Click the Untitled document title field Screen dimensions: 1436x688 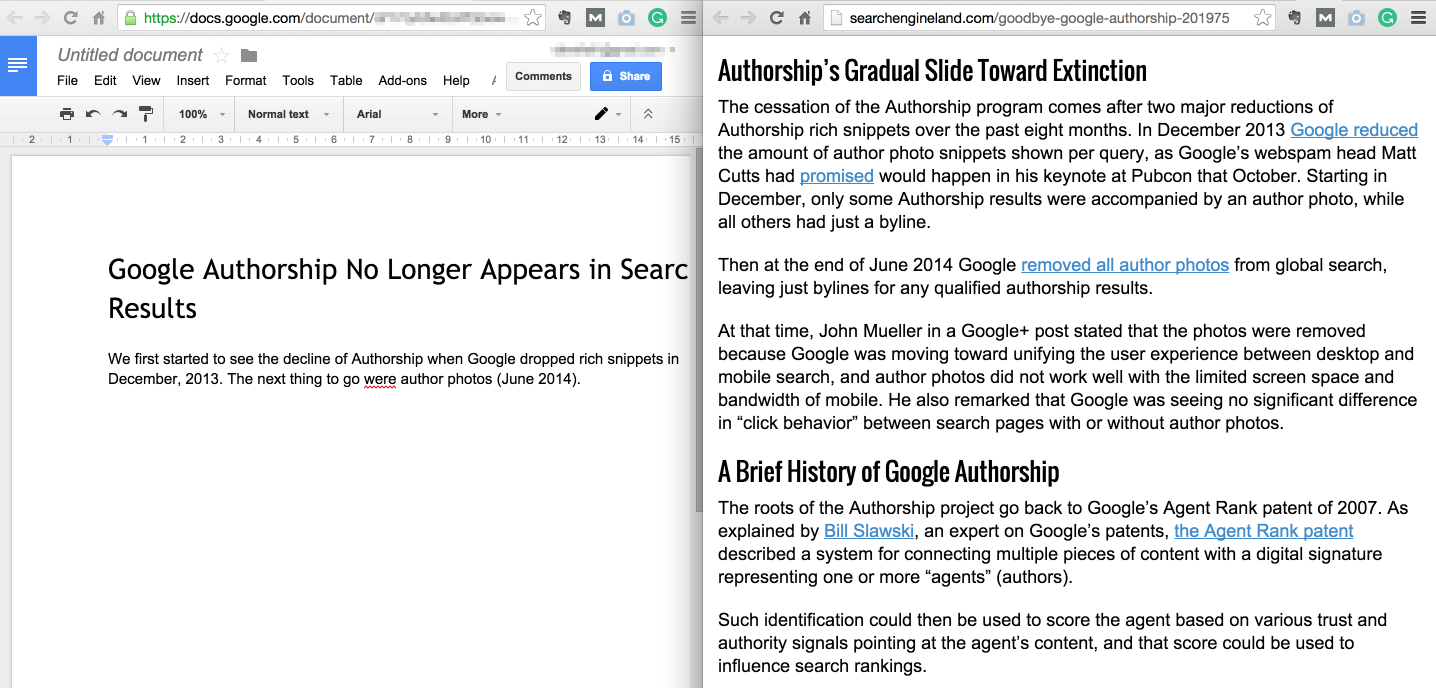[x=130, y=55]
